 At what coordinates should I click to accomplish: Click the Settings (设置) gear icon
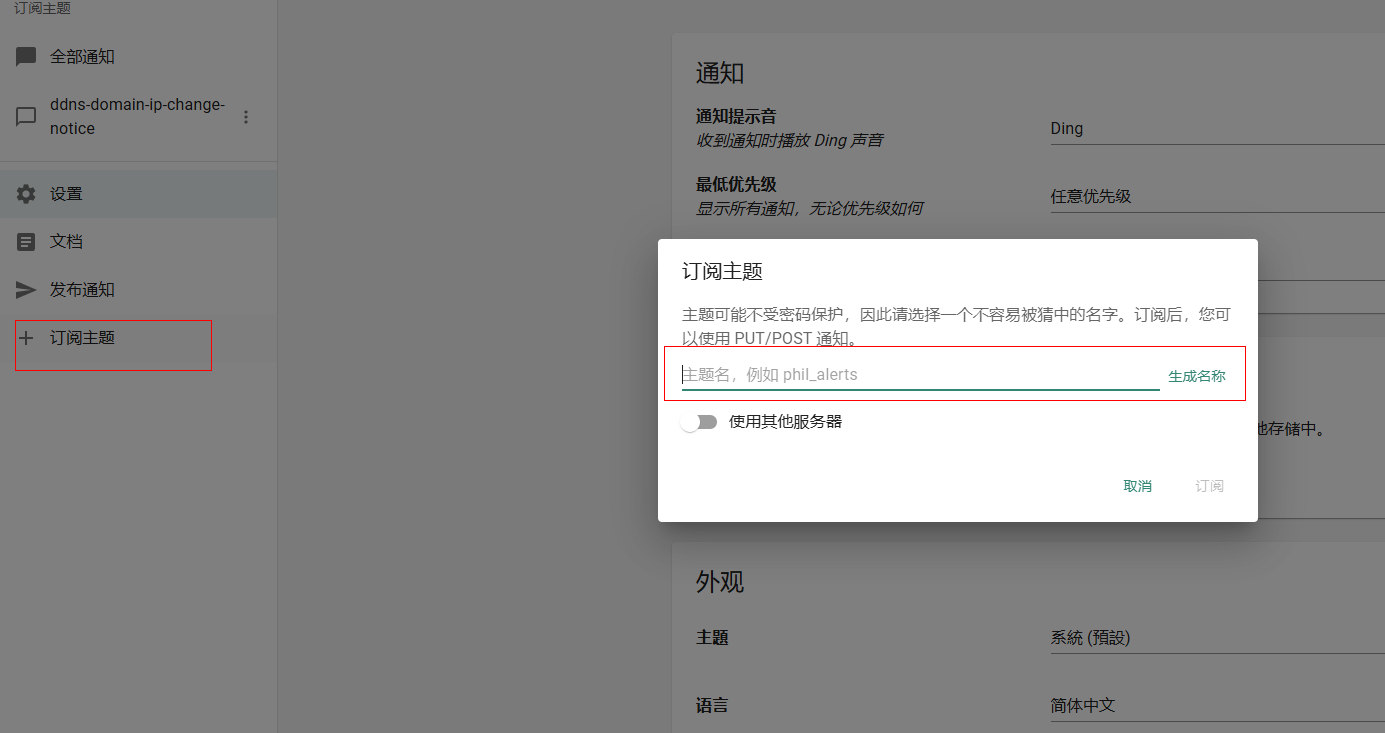tap(26, 194)
